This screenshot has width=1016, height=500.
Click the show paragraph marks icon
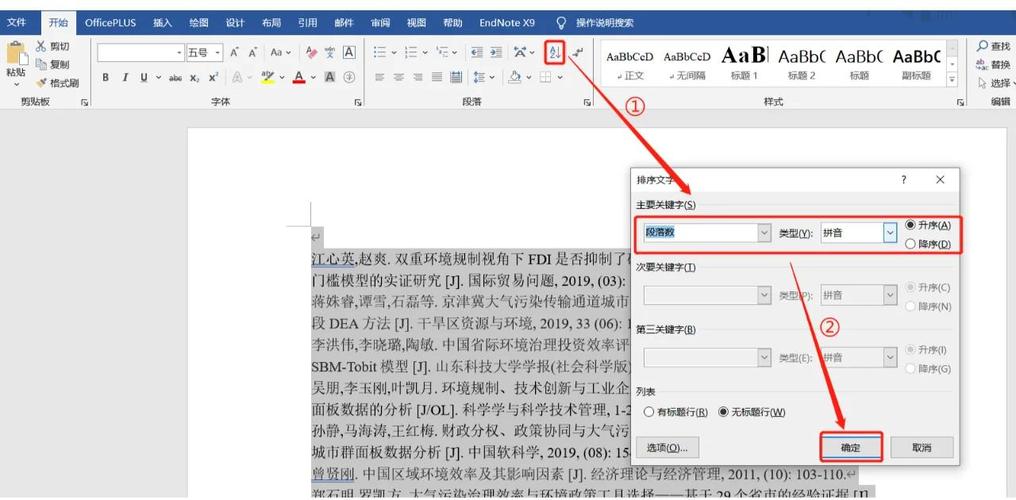(x=578, y=52)
